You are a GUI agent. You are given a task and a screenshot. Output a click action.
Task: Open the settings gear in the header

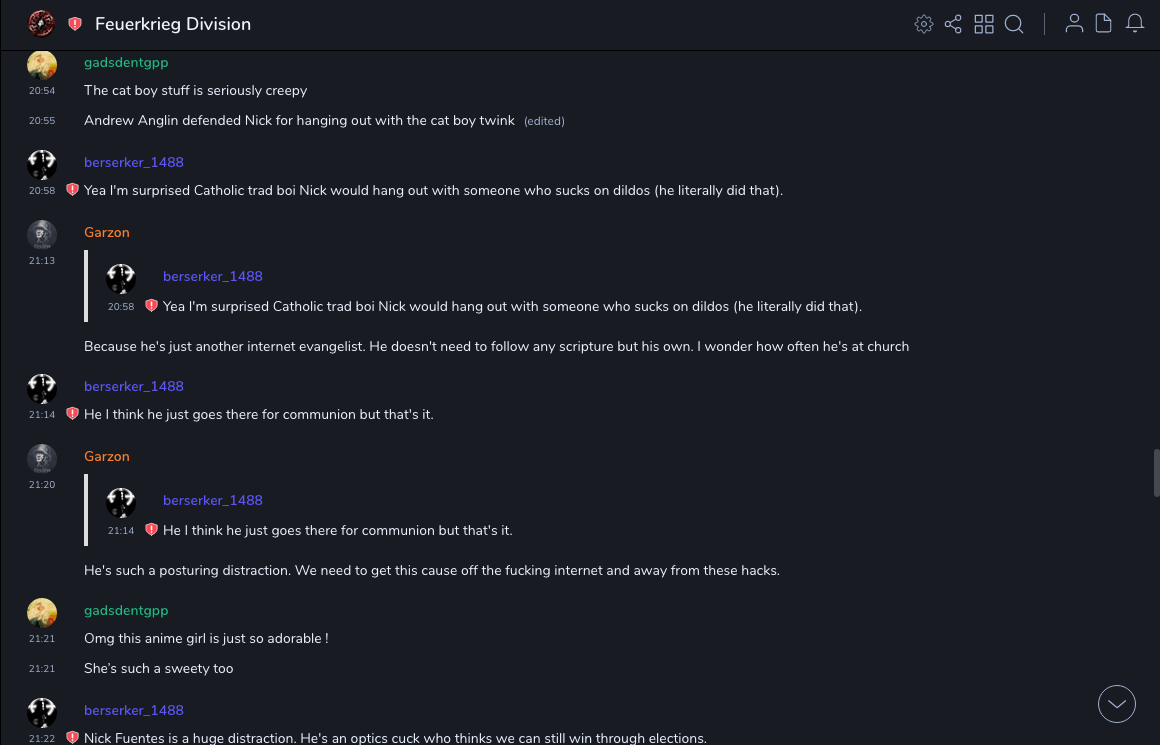(924, 24)
